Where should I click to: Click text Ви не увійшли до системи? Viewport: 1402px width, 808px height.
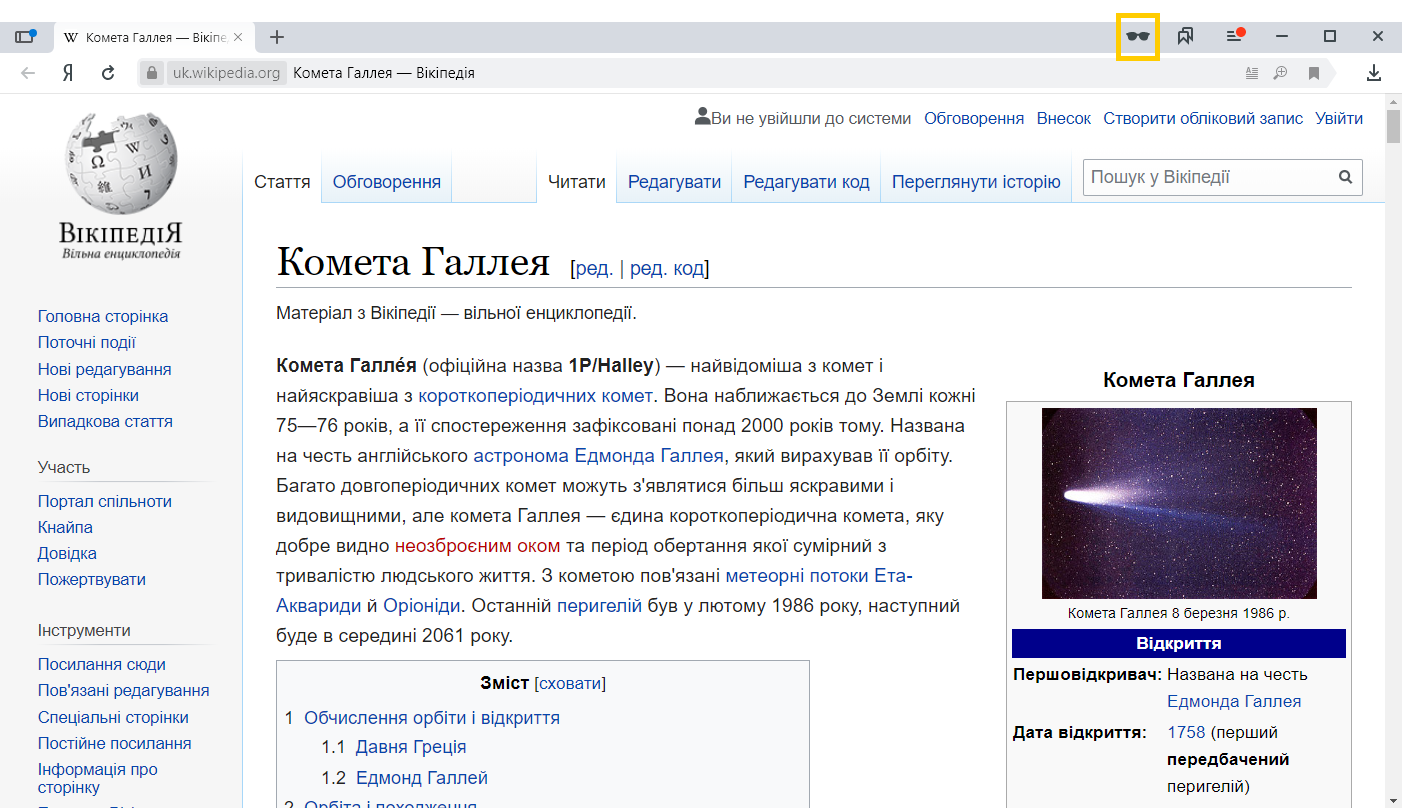click(x=811, y=118)
